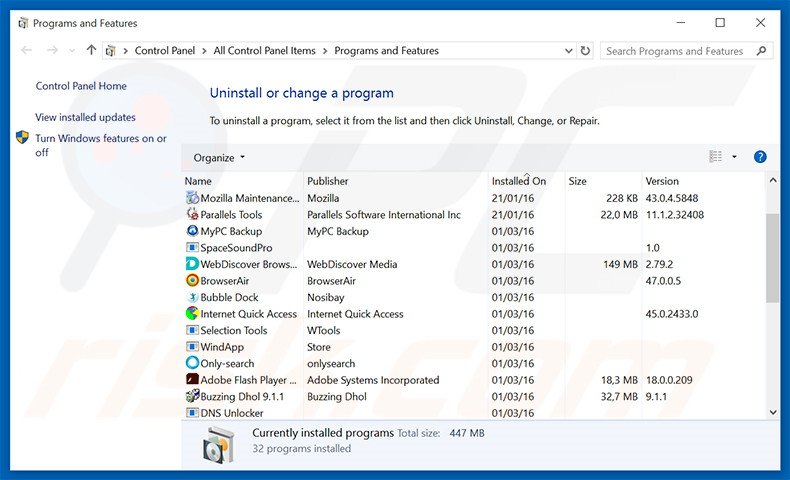
Task: Click publisher Parallels Software International Inc
Action: pos(384,215)
